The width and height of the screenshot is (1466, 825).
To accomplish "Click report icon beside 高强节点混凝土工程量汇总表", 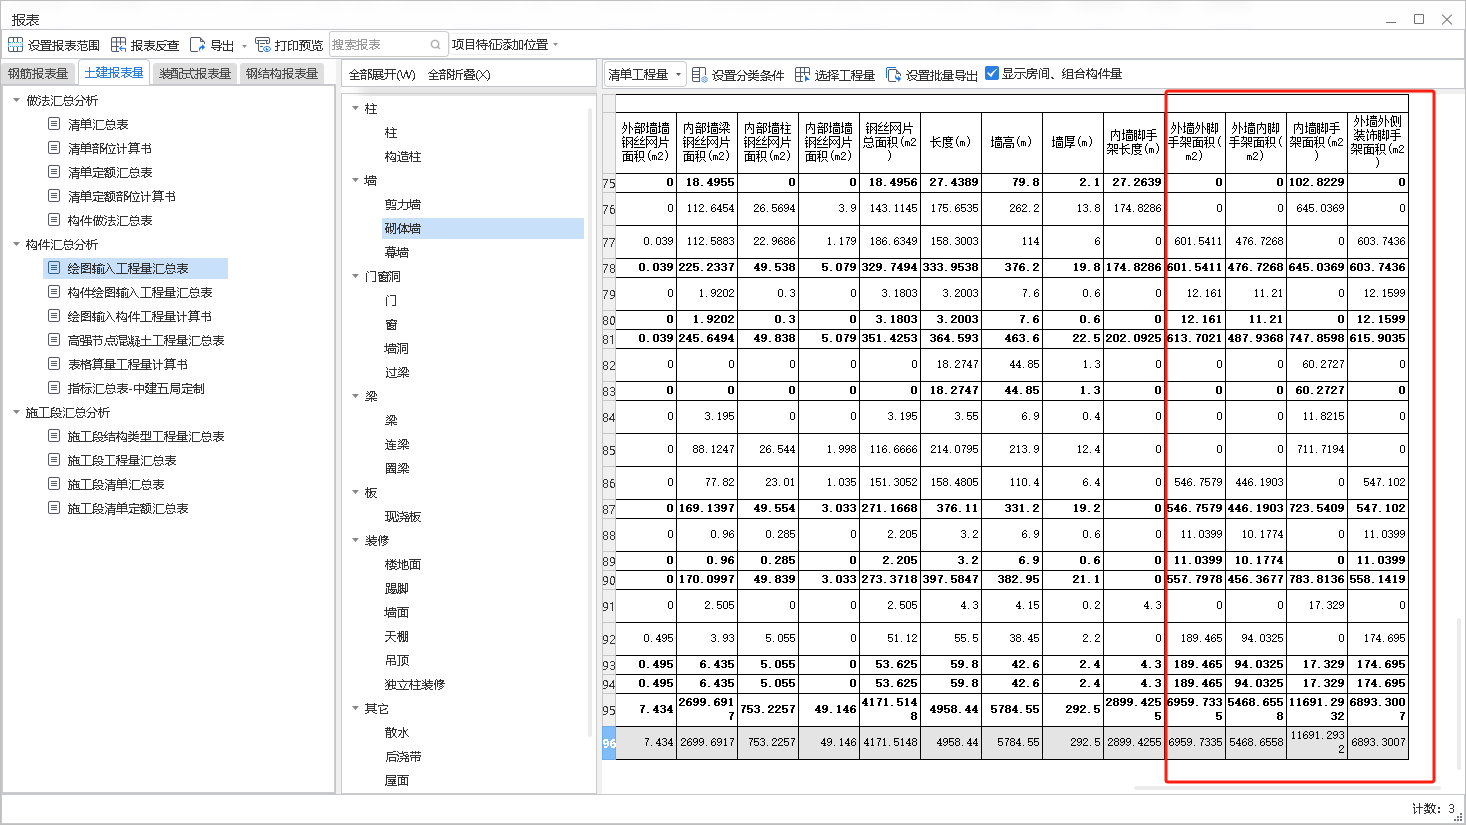I will pyautogui.click(x=54, y=340).
